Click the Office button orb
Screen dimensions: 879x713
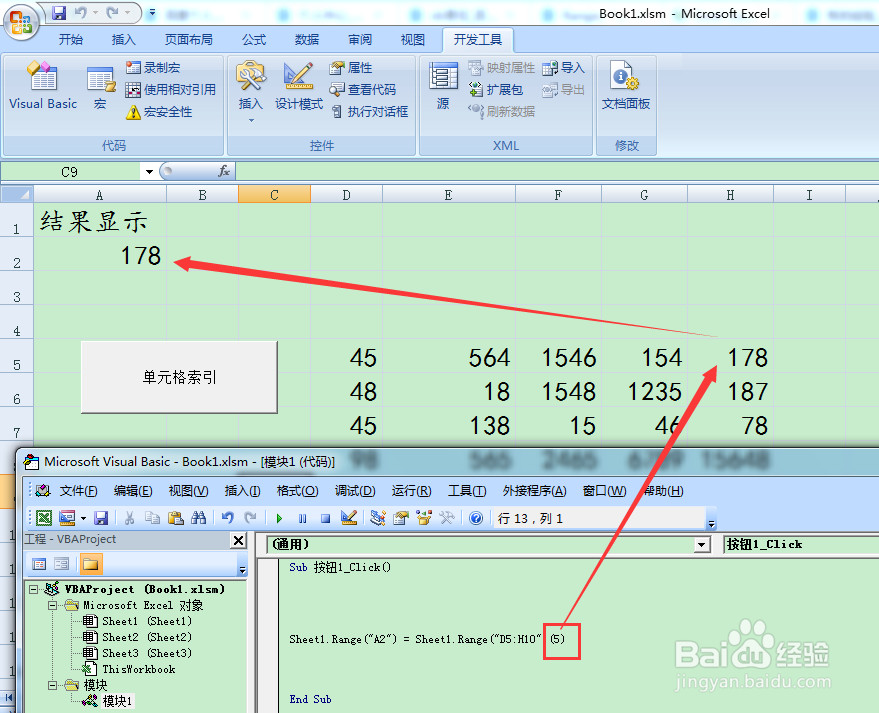click(21, 22)
